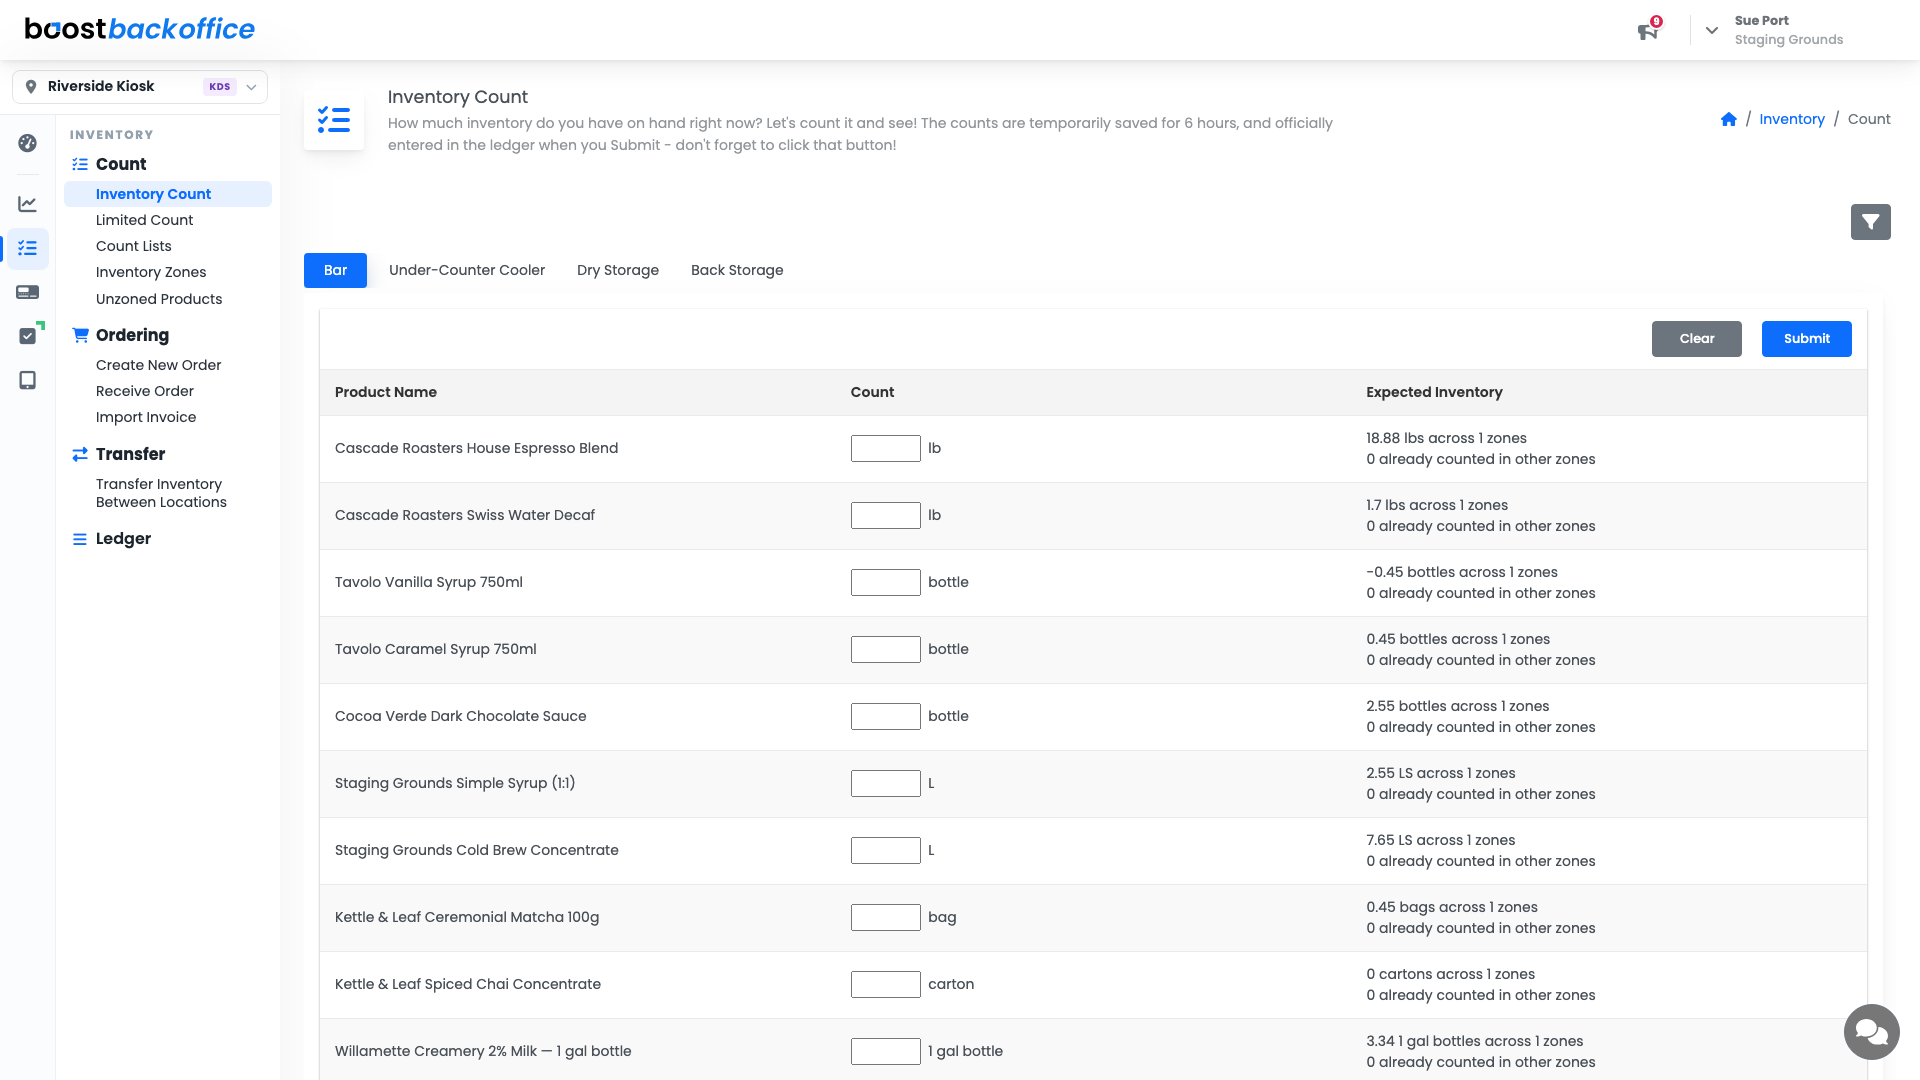Expand the user account chevron menu

tap(1712, 30)
